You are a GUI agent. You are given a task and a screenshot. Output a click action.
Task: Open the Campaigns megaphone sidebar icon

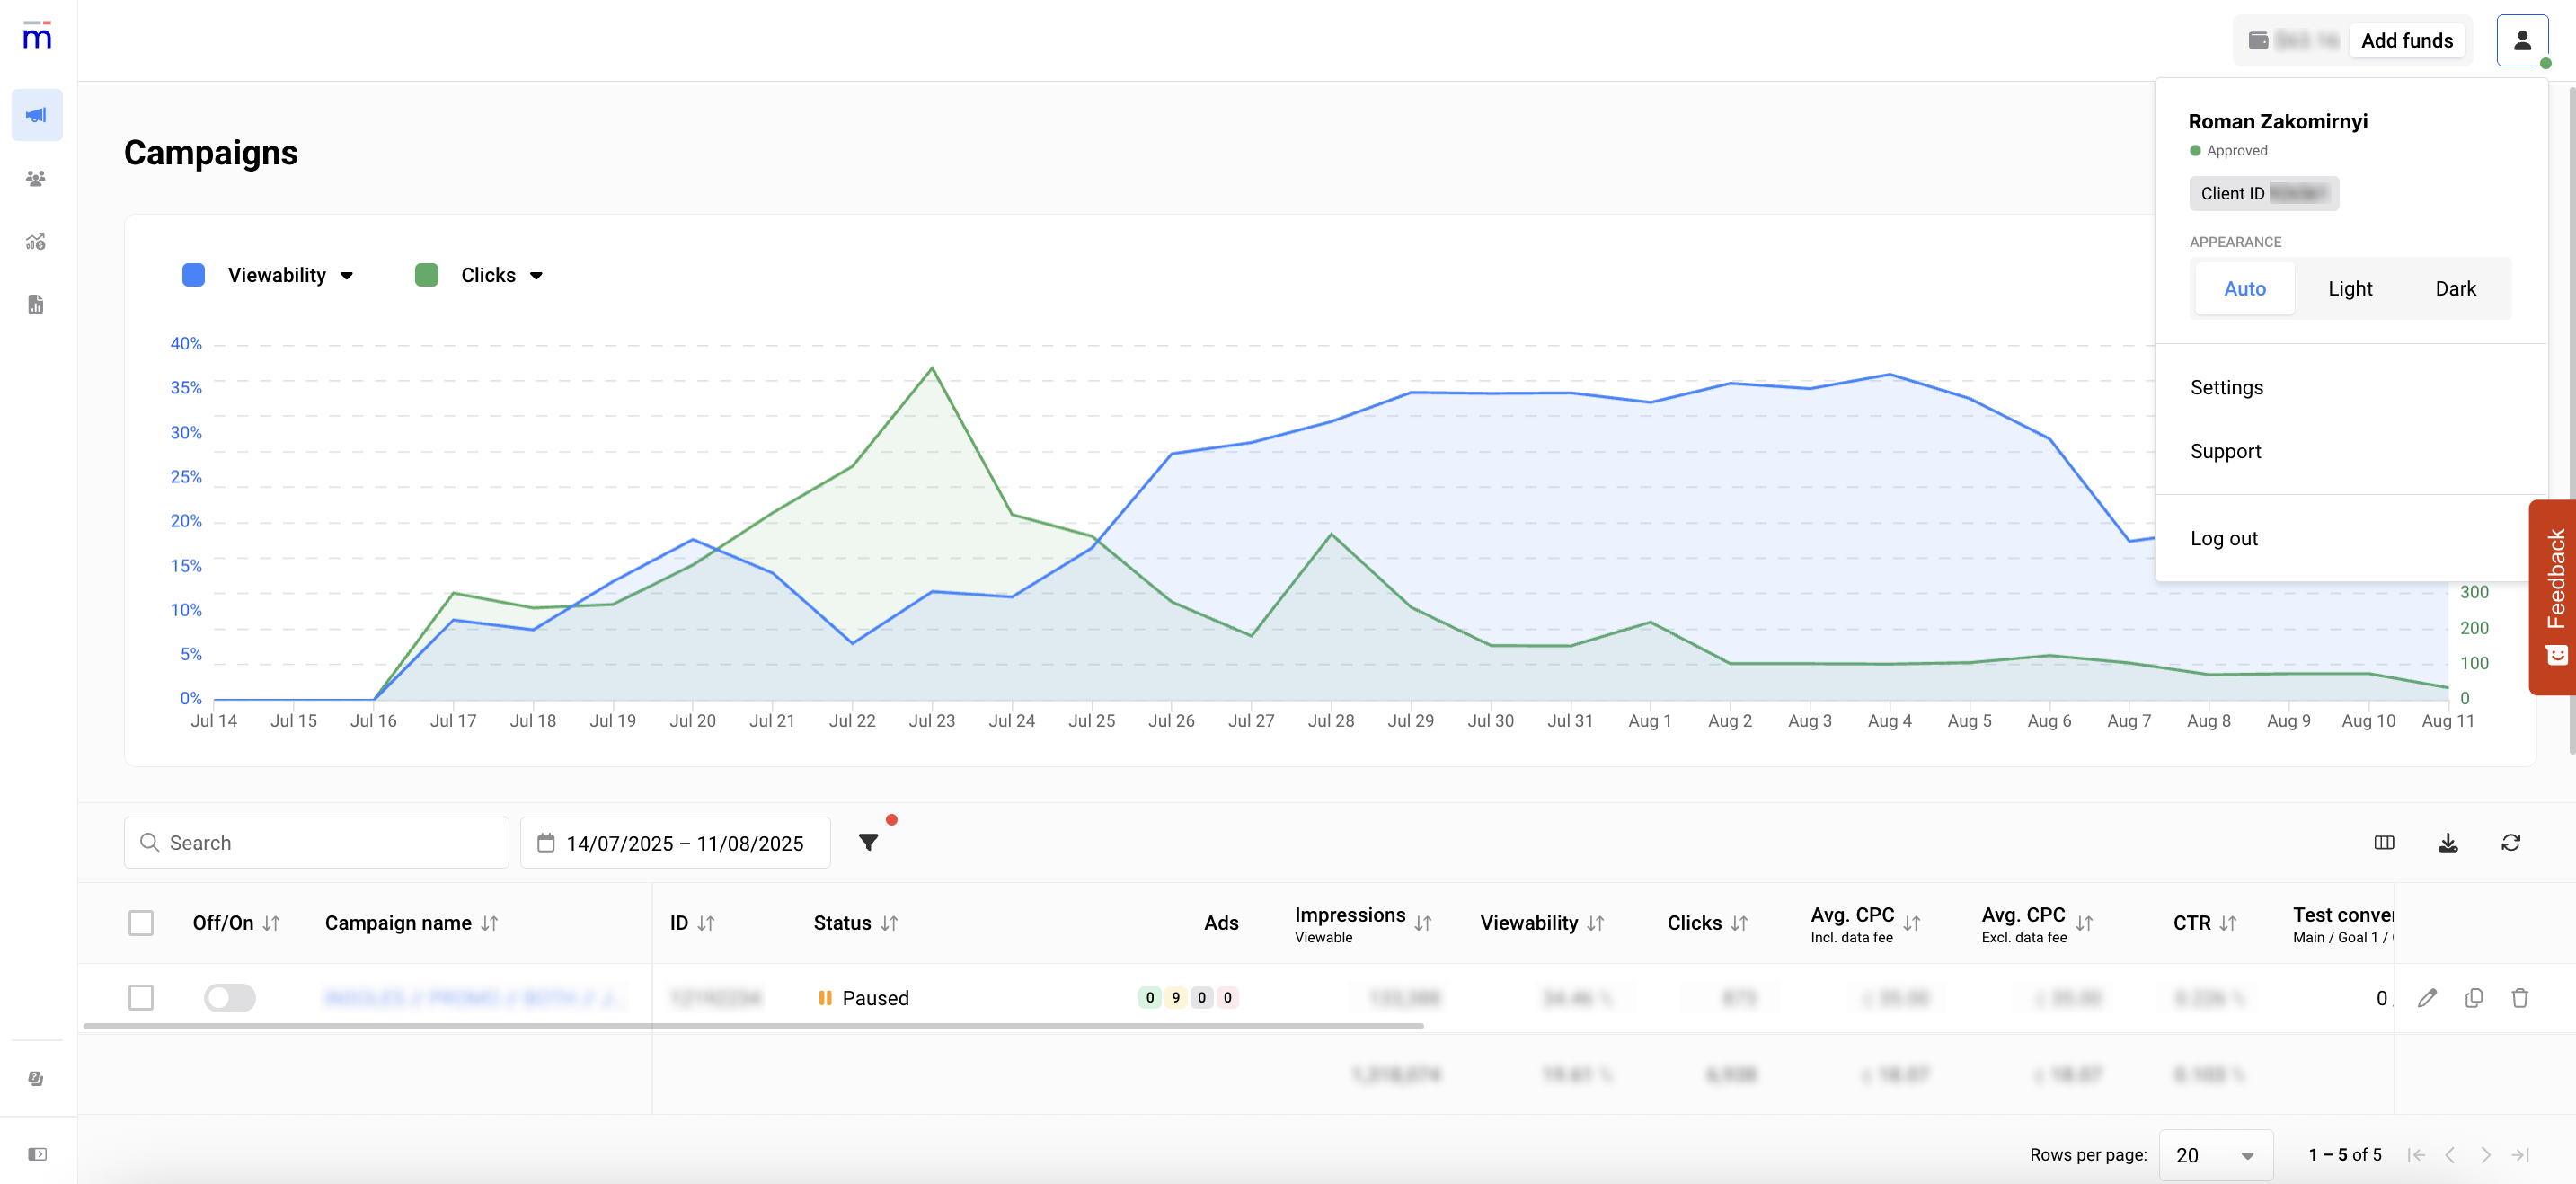pos(37,115)
